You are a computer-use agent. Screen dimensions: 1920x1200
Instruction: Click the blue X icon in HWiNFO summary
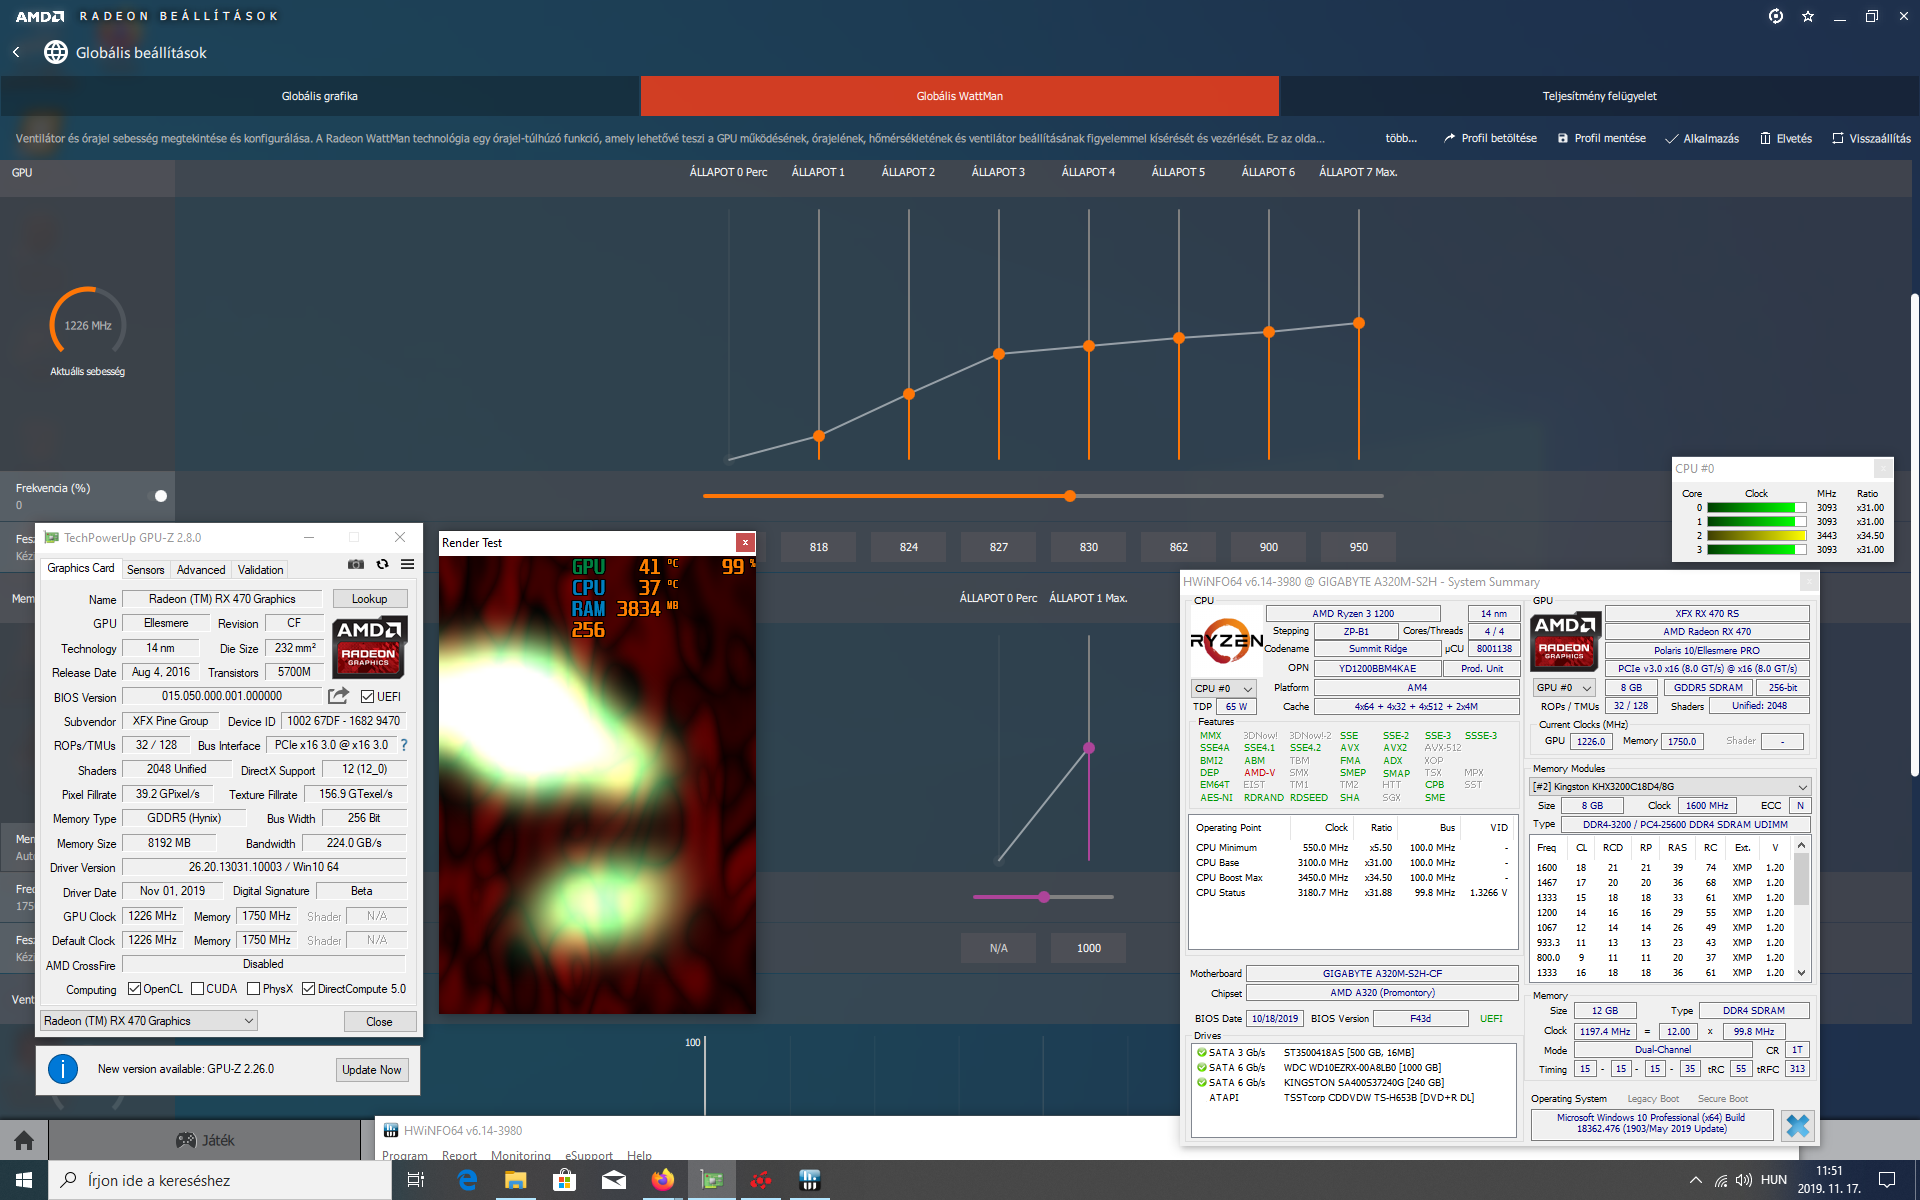1797,1125
